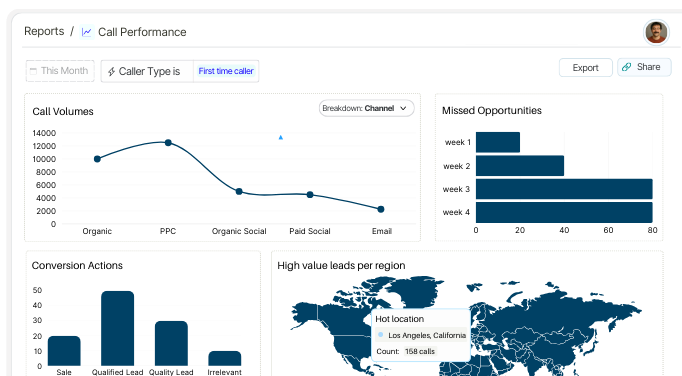
Task: Select the Organic Social data point
Action: pos(239,191)
